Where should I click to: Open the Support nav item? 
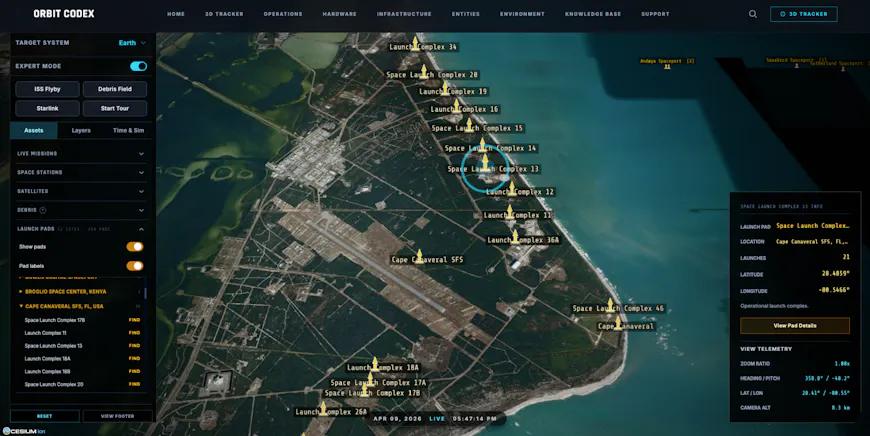pyautogui.click(x=655, y=14)
